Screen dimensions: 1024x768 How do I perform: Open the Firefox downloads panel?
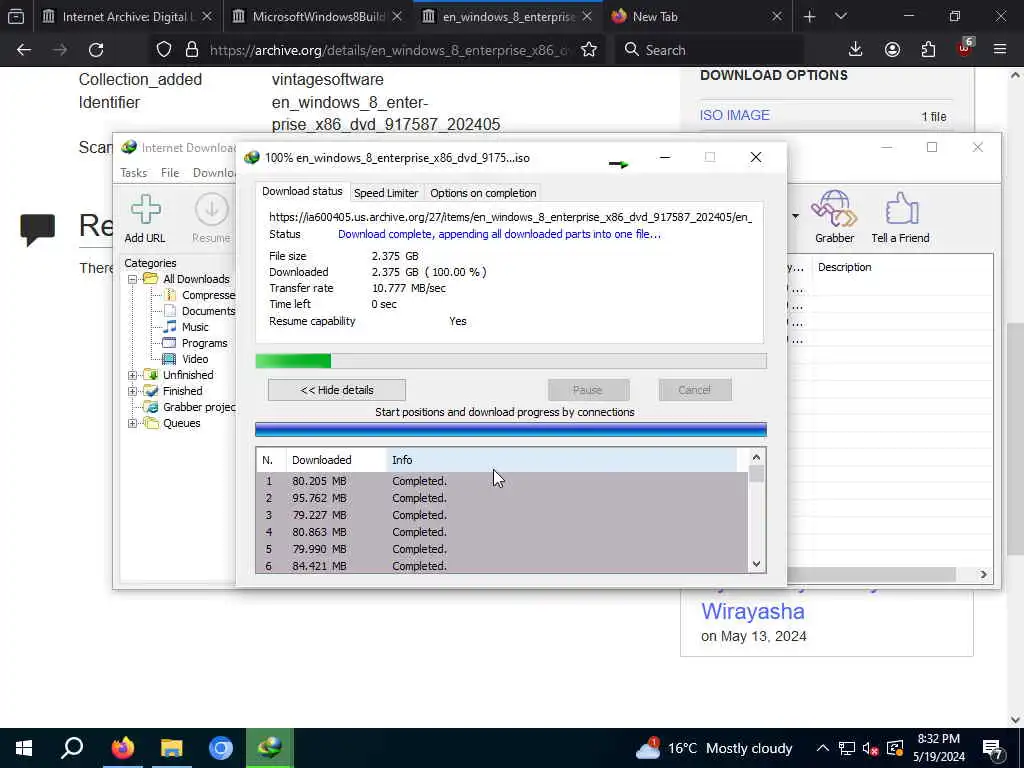point(855,50)
